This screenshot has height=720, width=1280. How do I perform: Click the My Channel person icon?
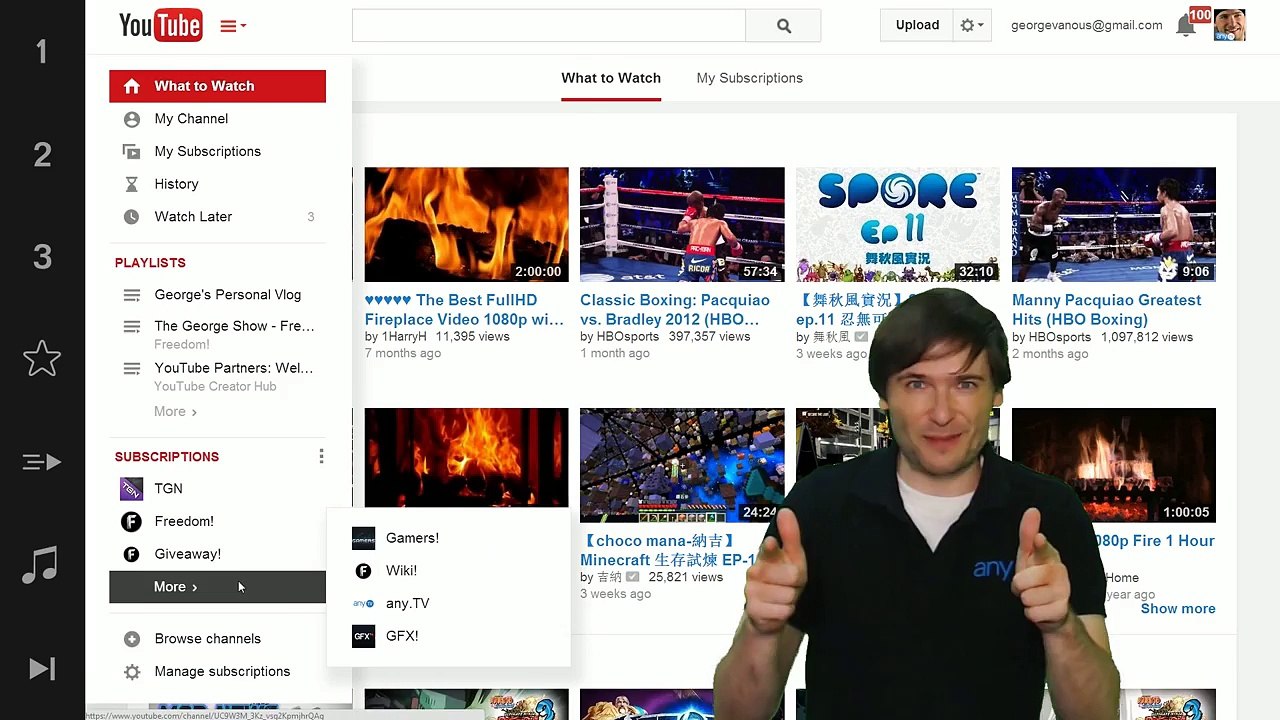[x=131, y=119]
